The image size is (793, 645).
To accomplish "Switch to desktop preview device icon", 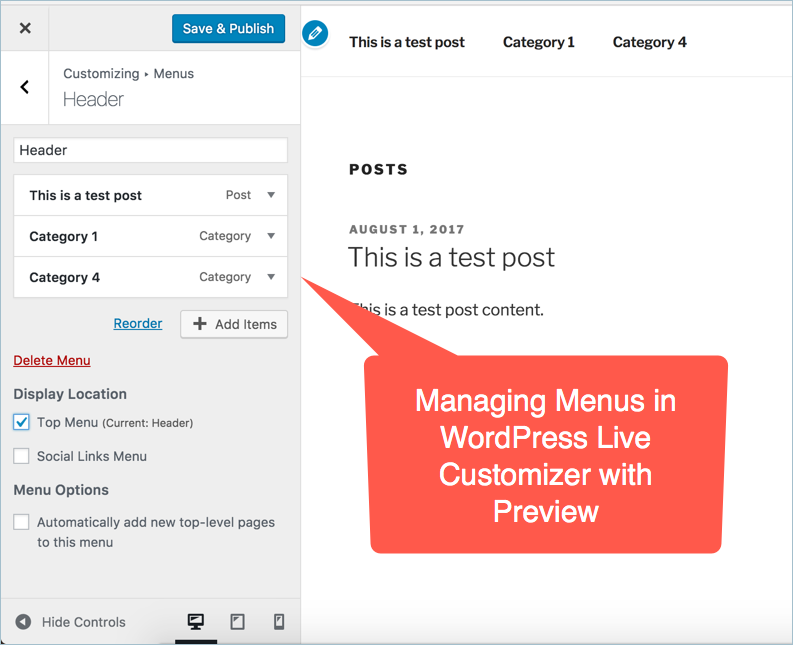I will point(196,622).
